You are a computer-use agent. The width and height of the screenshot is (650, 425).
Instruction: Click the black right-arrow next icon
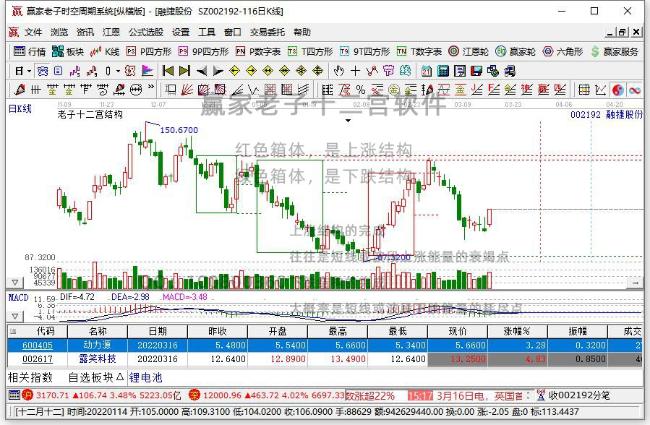[x=218, y=71]
